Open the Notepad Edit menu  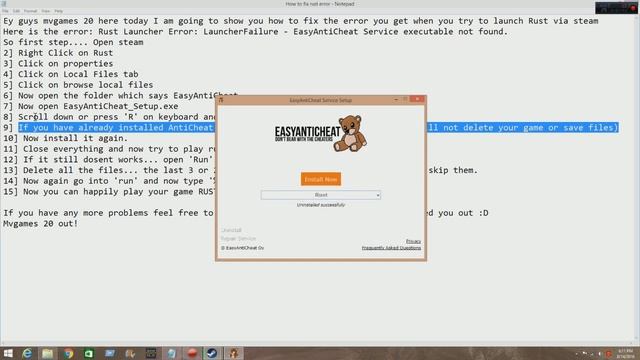16,11
